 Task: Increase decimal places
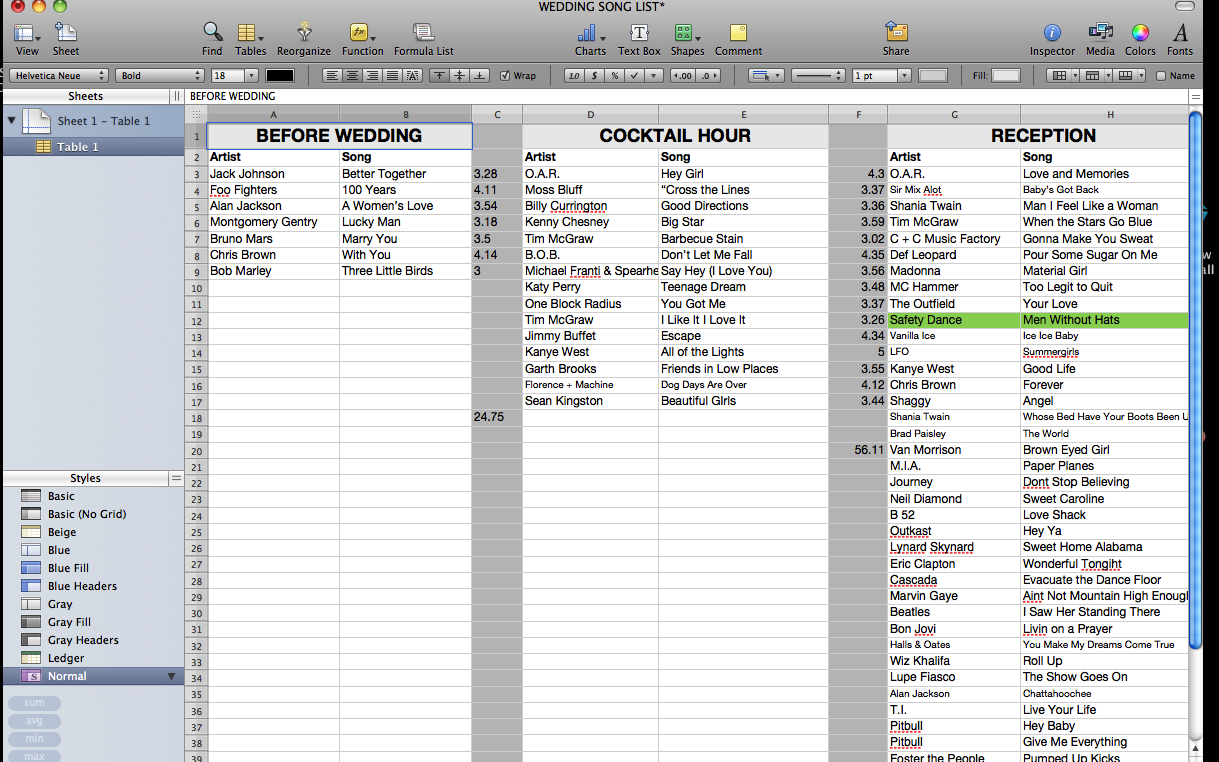(x=708, y=76)
